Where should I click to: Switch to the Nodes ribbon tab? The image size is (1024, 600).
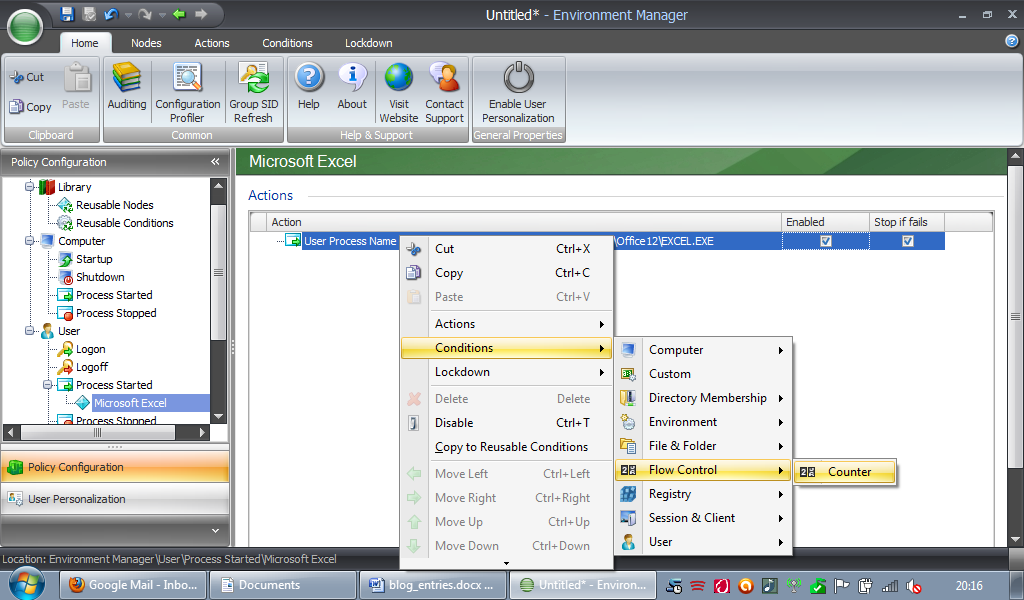[x=146, y=43]
